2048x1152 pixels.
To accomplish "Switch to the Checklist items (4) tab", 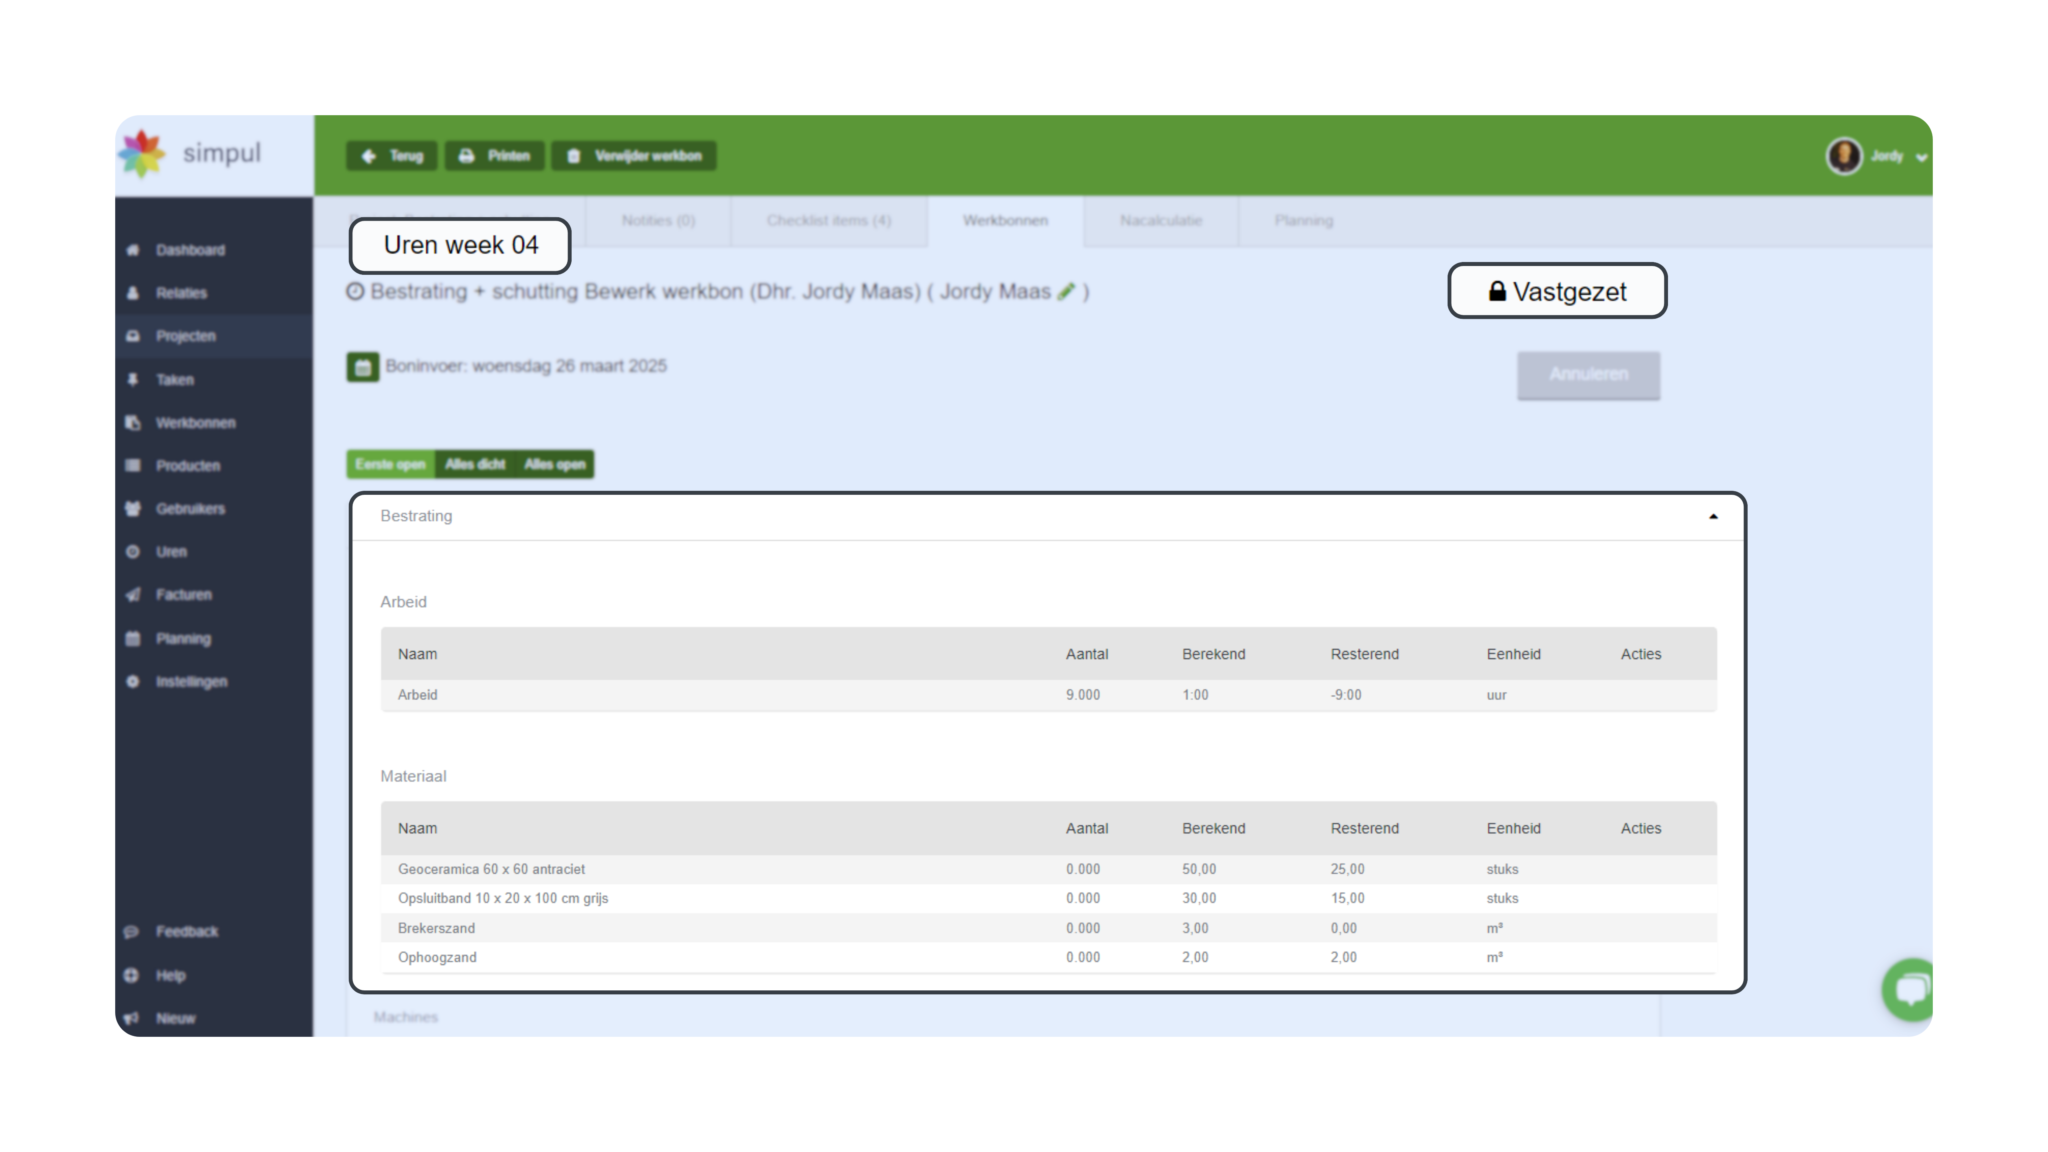I will click(x=829, y=221).
